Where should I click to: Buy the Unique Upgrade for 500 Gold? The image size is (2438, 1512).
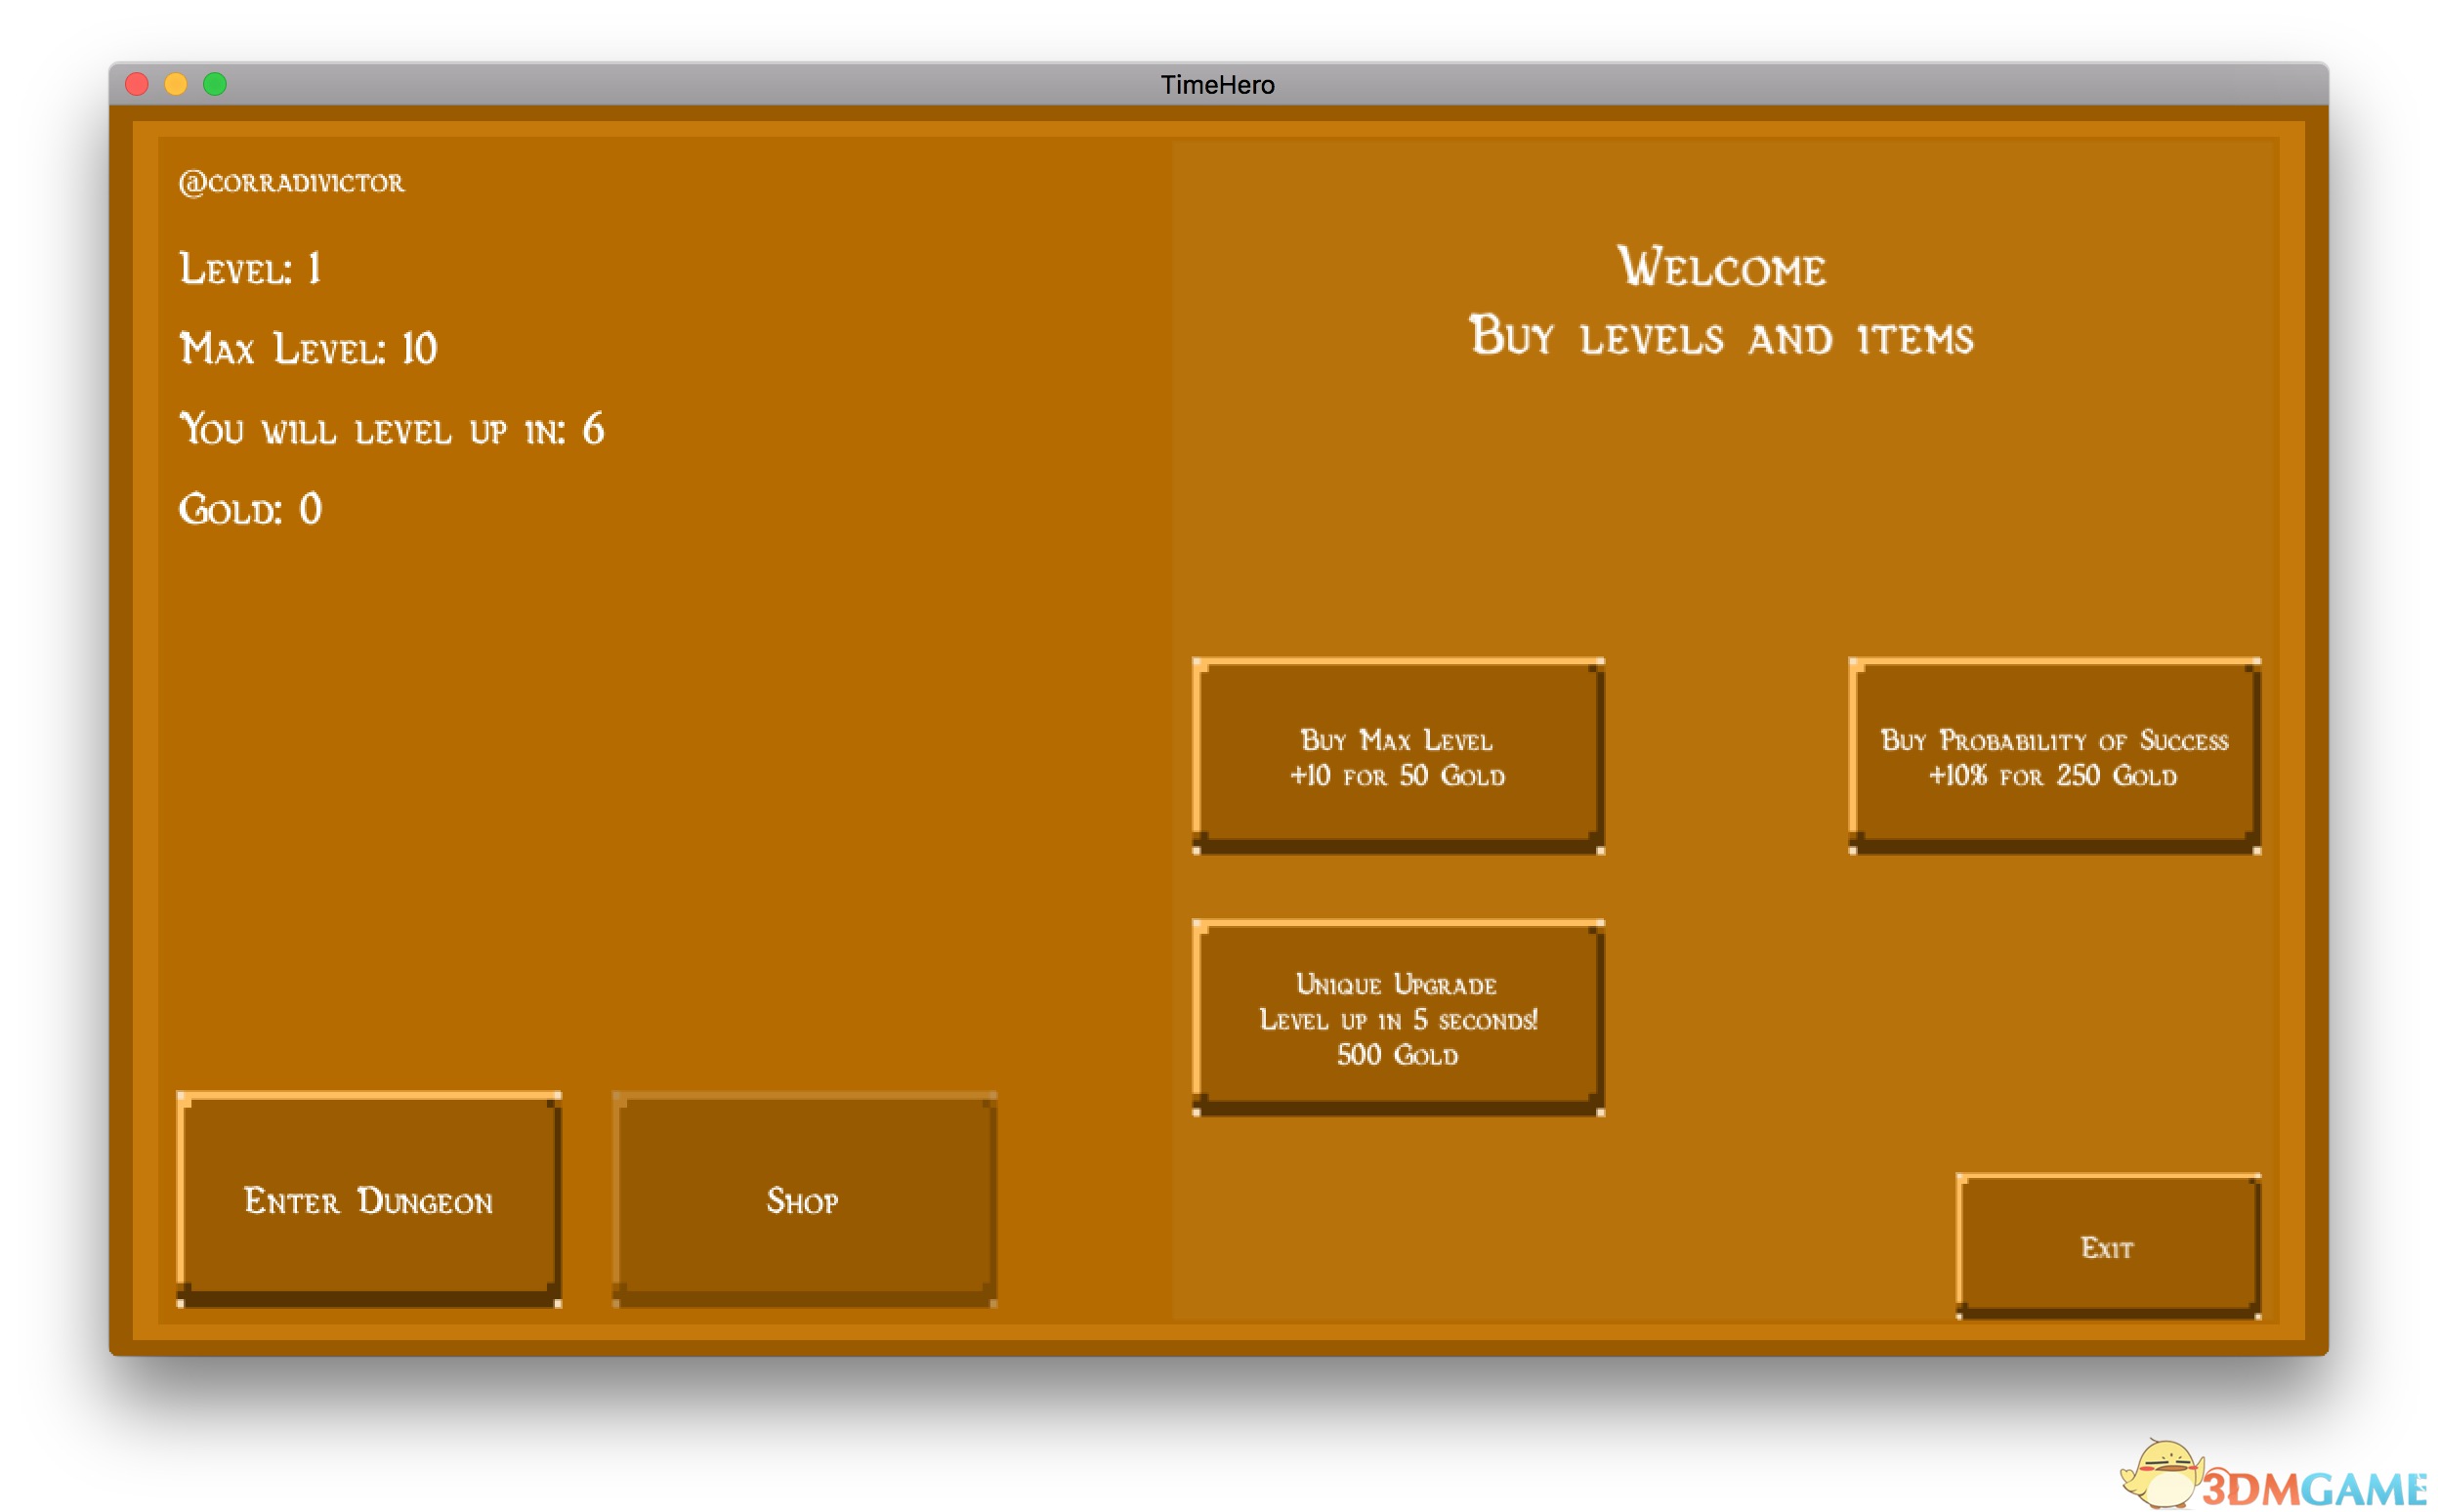(x=1397, y=1018)
